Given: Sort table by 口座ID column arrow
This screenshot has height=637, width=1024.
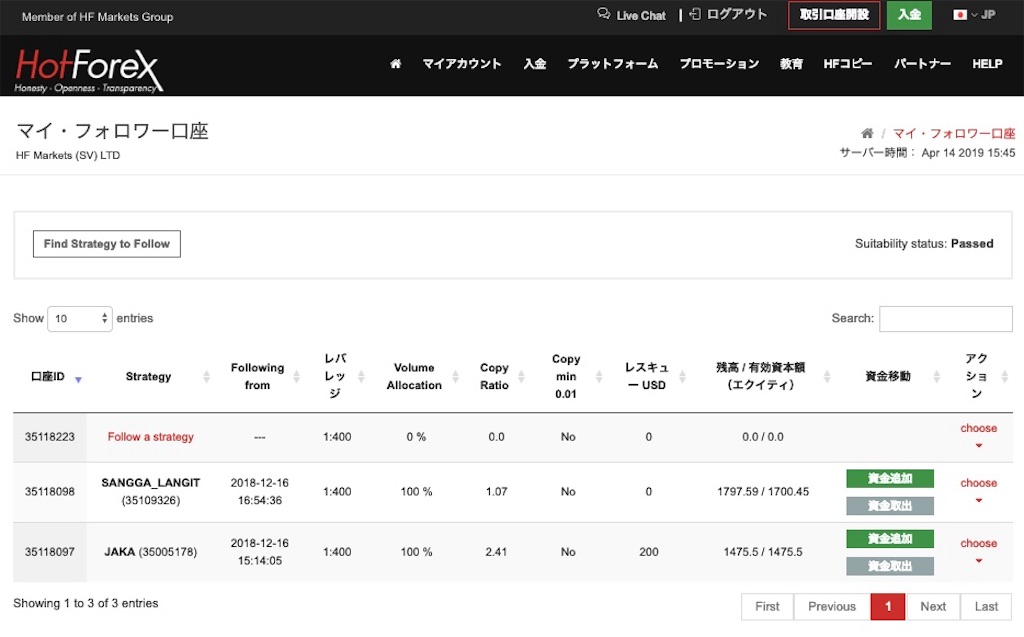Looking at the screenshot, I should click(x=78, y=380).
